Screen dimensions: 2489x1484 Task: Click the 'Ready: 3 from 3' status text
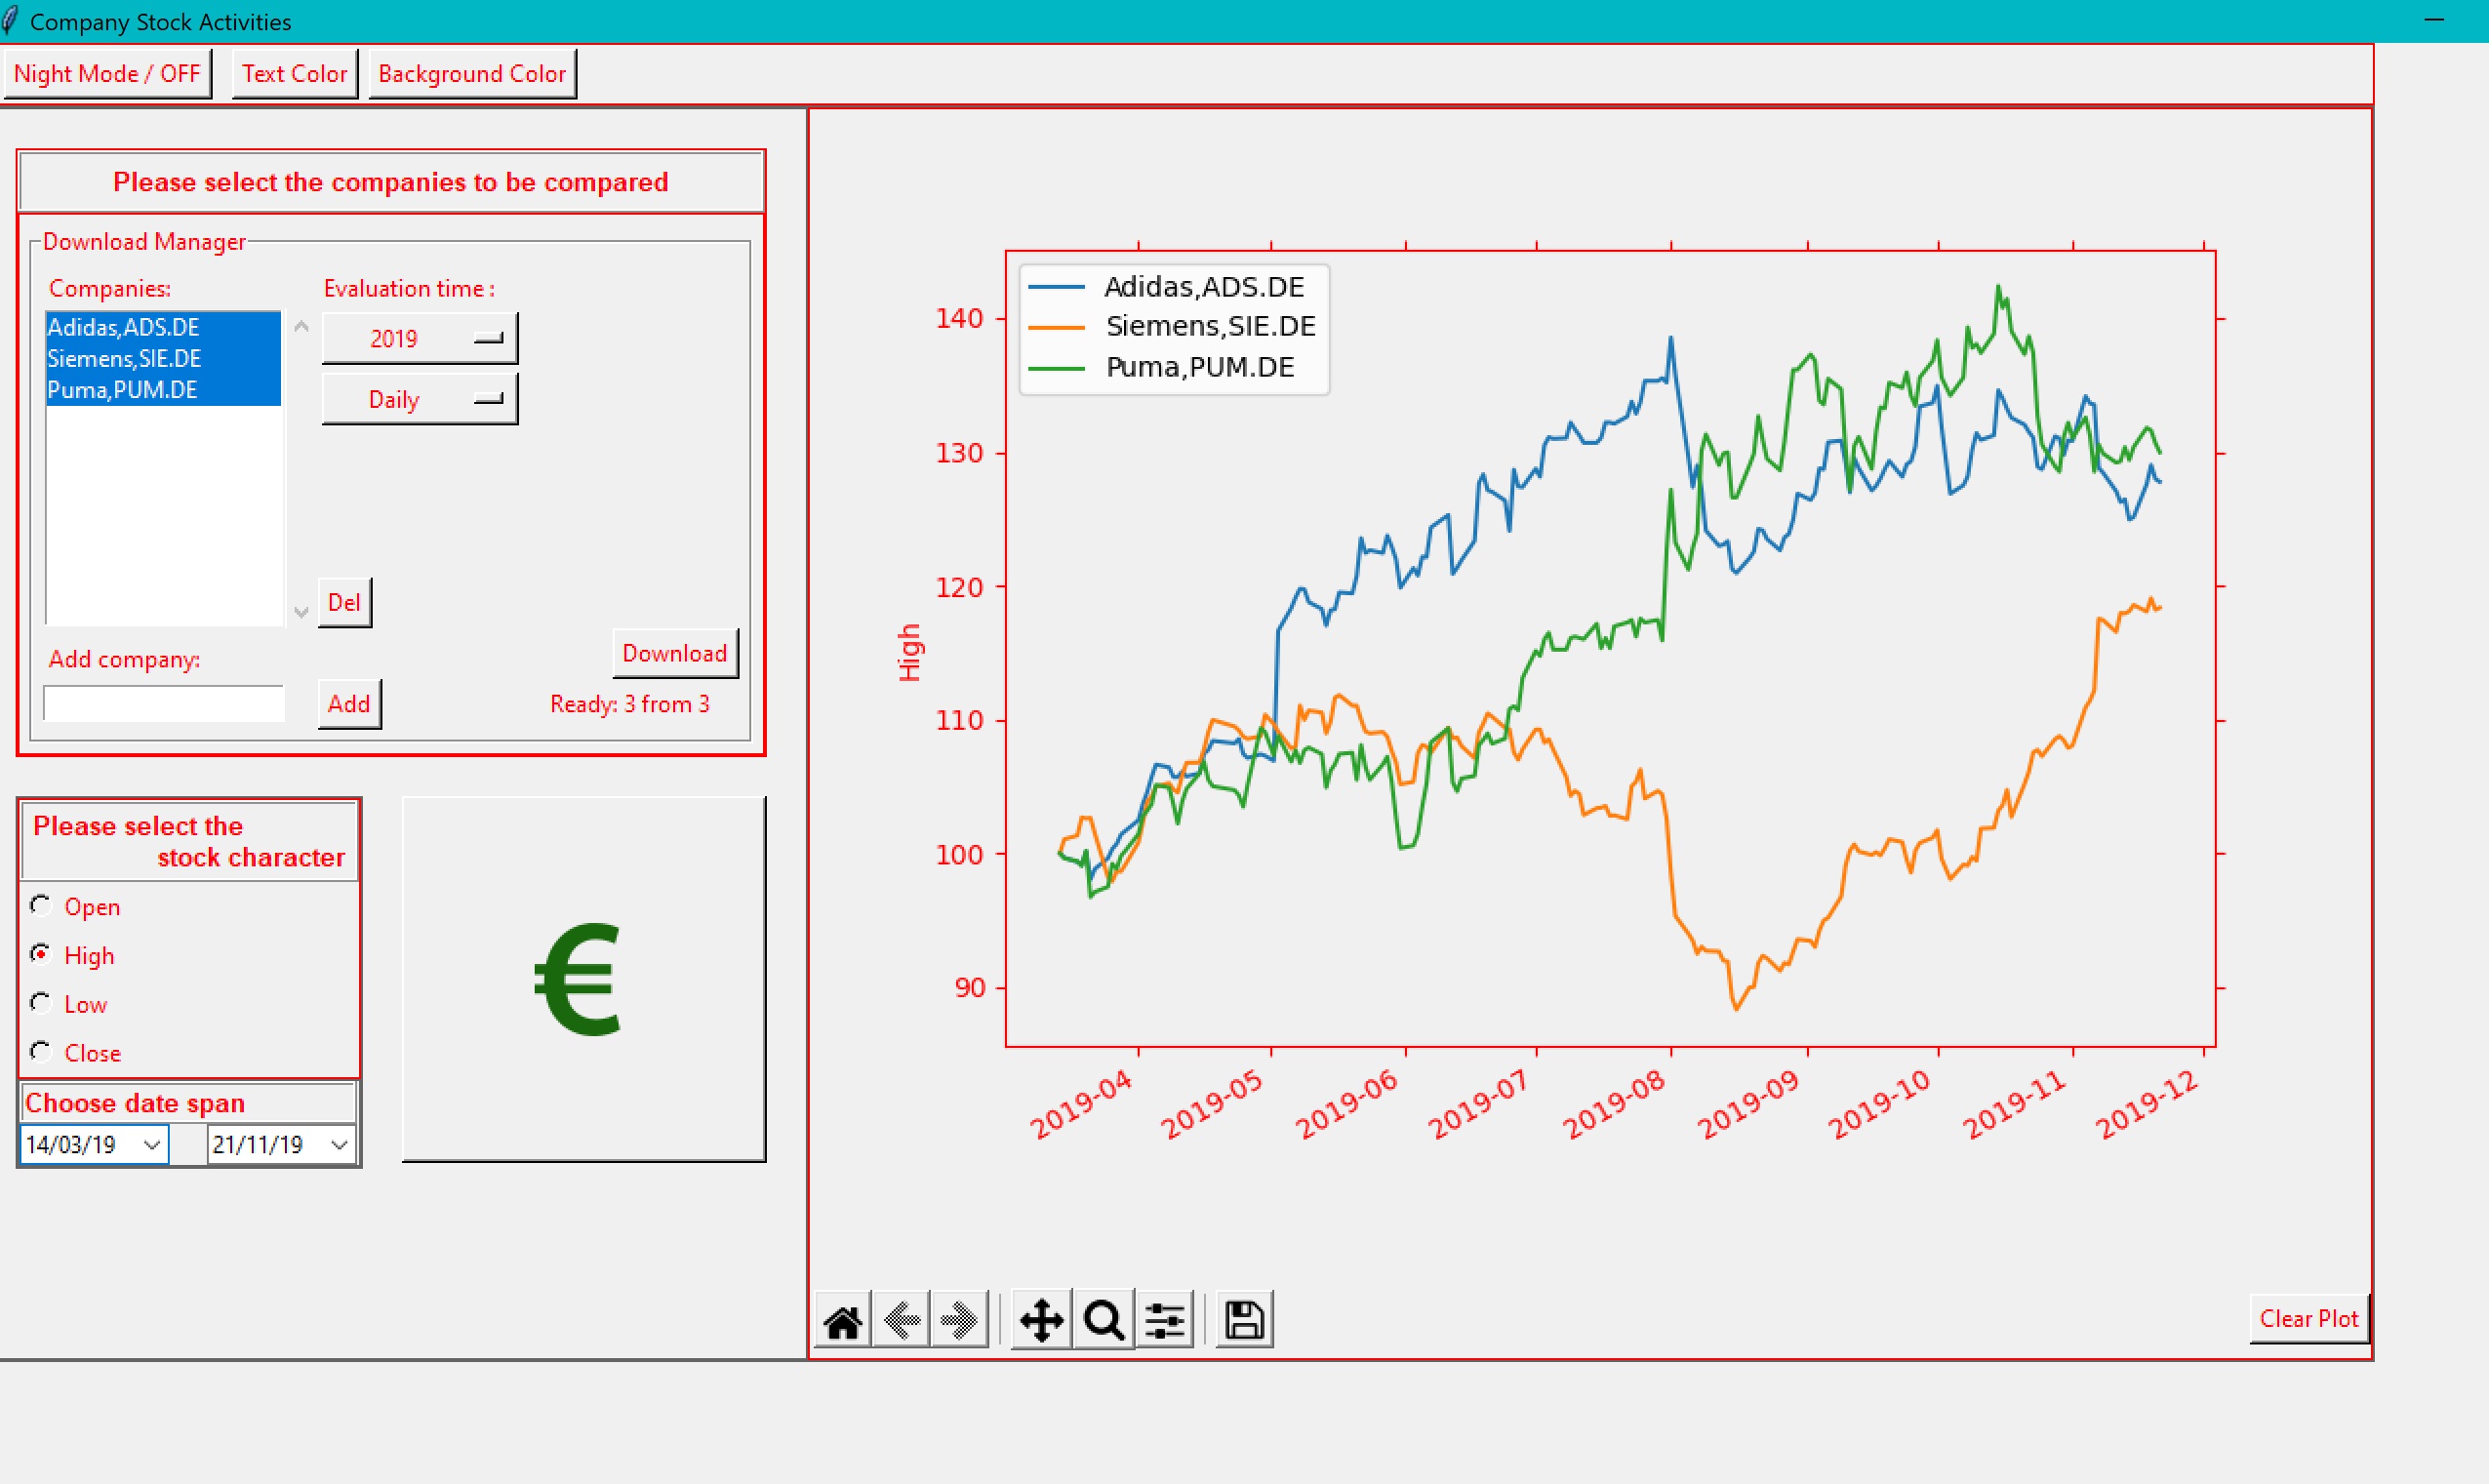[x=630, y=704]
